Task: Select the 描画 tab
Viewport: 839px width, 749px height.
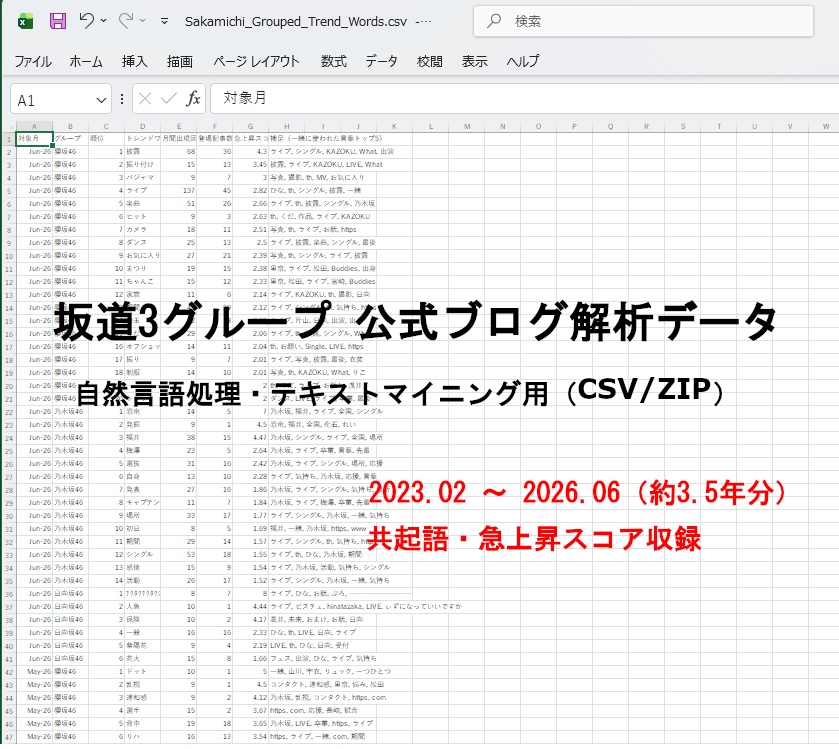Action: click(180, 62)
